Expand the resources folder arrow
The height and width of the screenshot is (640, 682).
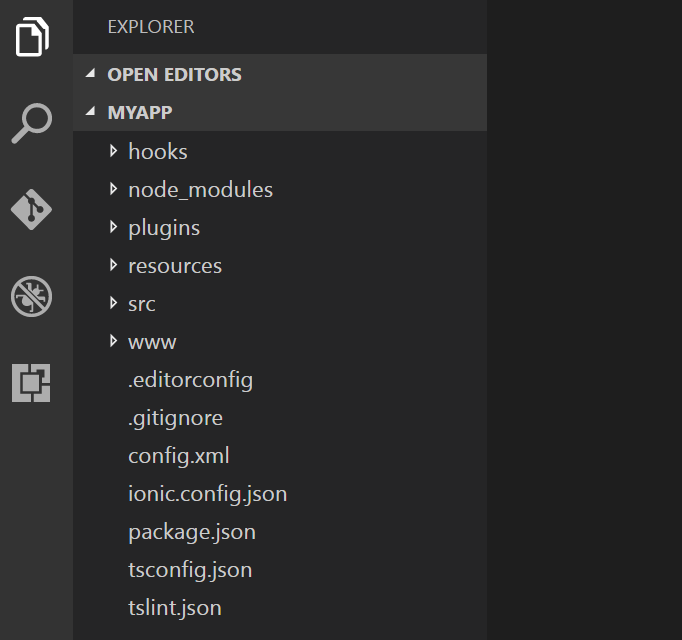pos(114,265)
